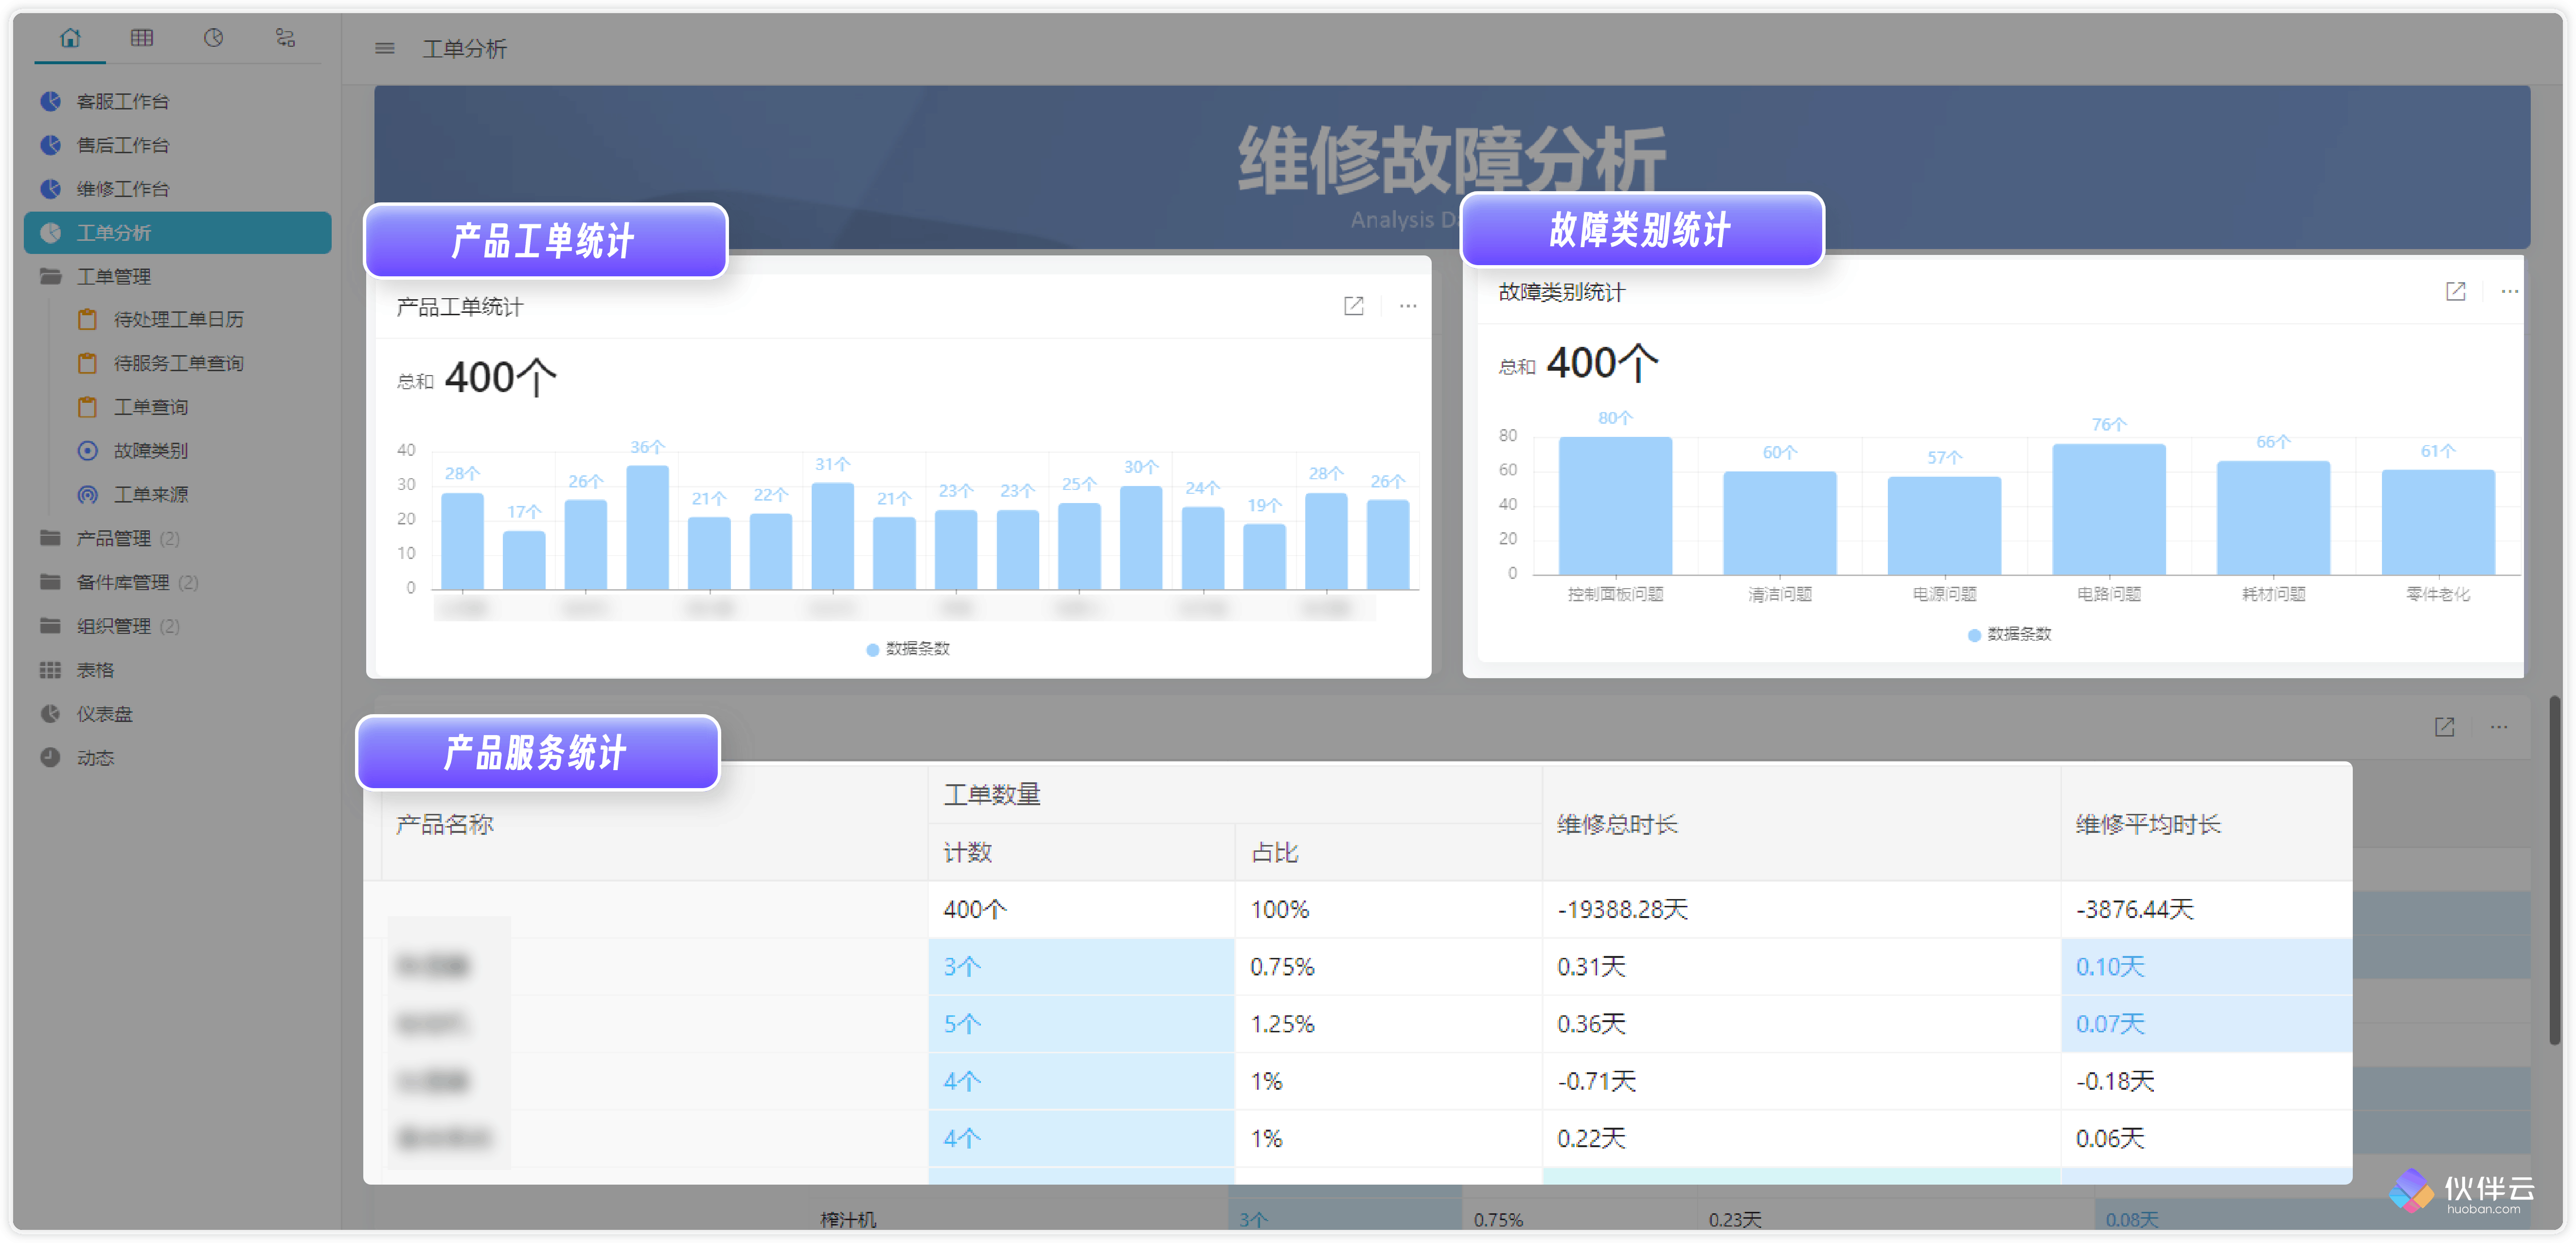Image resolution: width=2576 pixels, height=1243 pixels.
Task: Toggle the hamburger sidebar menu
Action: click(385, 48)
